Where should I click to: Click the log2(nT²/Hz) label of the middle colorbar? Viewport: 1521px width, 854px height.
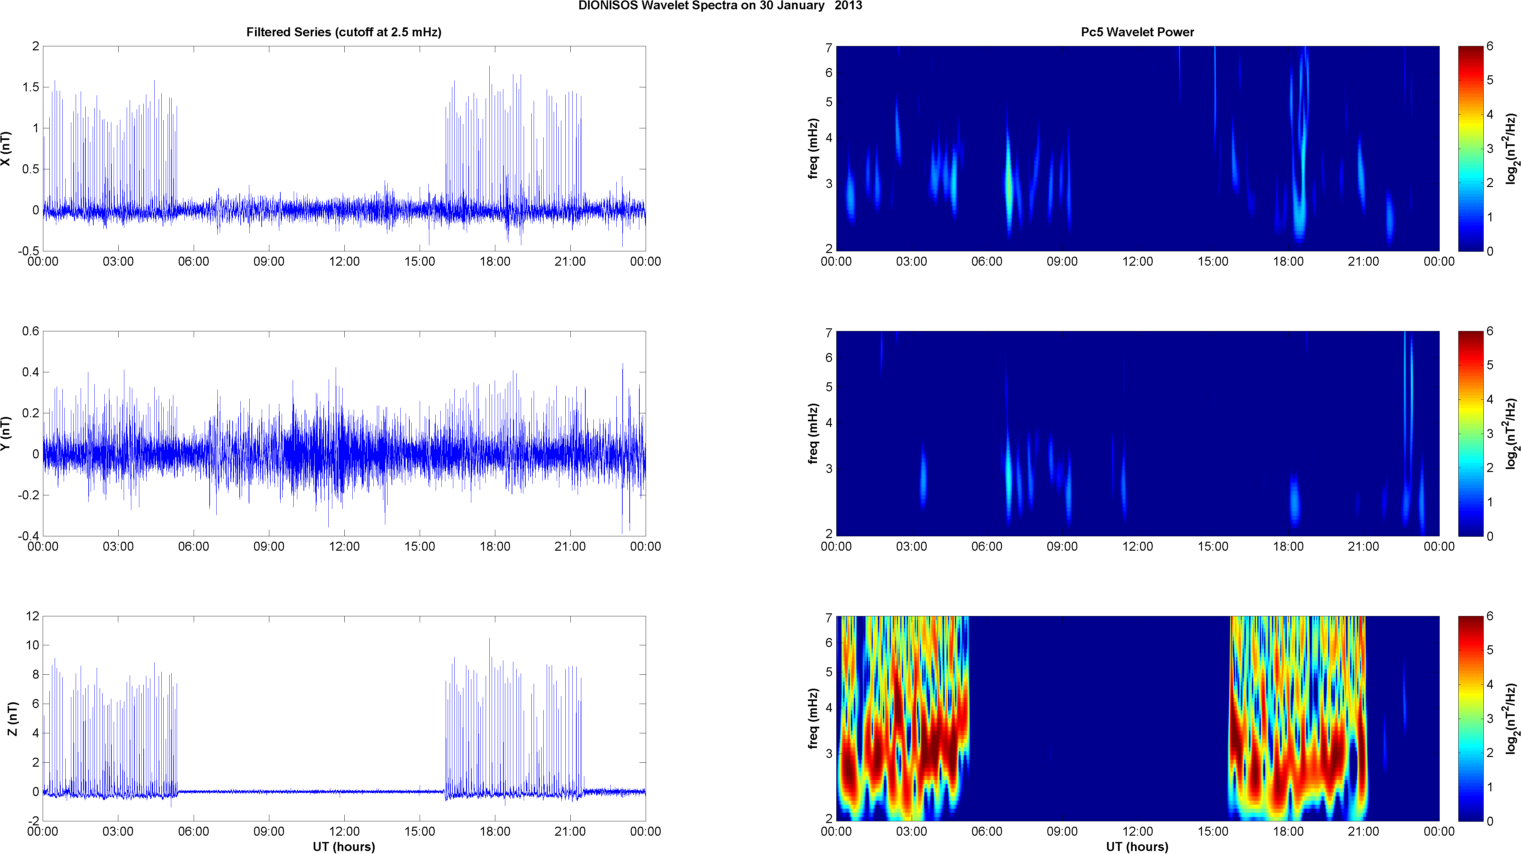tap(1513, 434)
